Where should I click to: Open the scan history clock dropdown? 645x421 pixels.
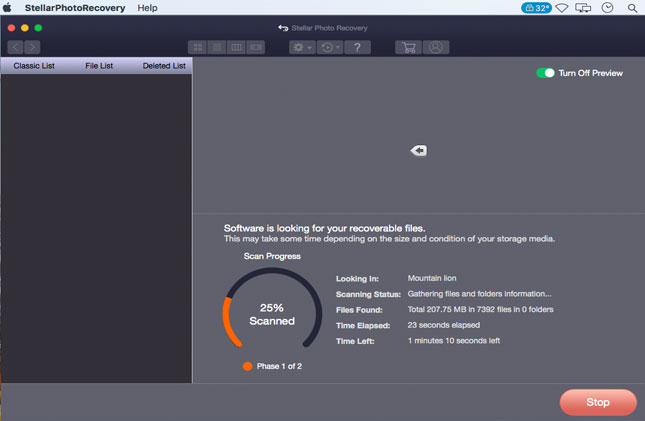click(329, 47)
